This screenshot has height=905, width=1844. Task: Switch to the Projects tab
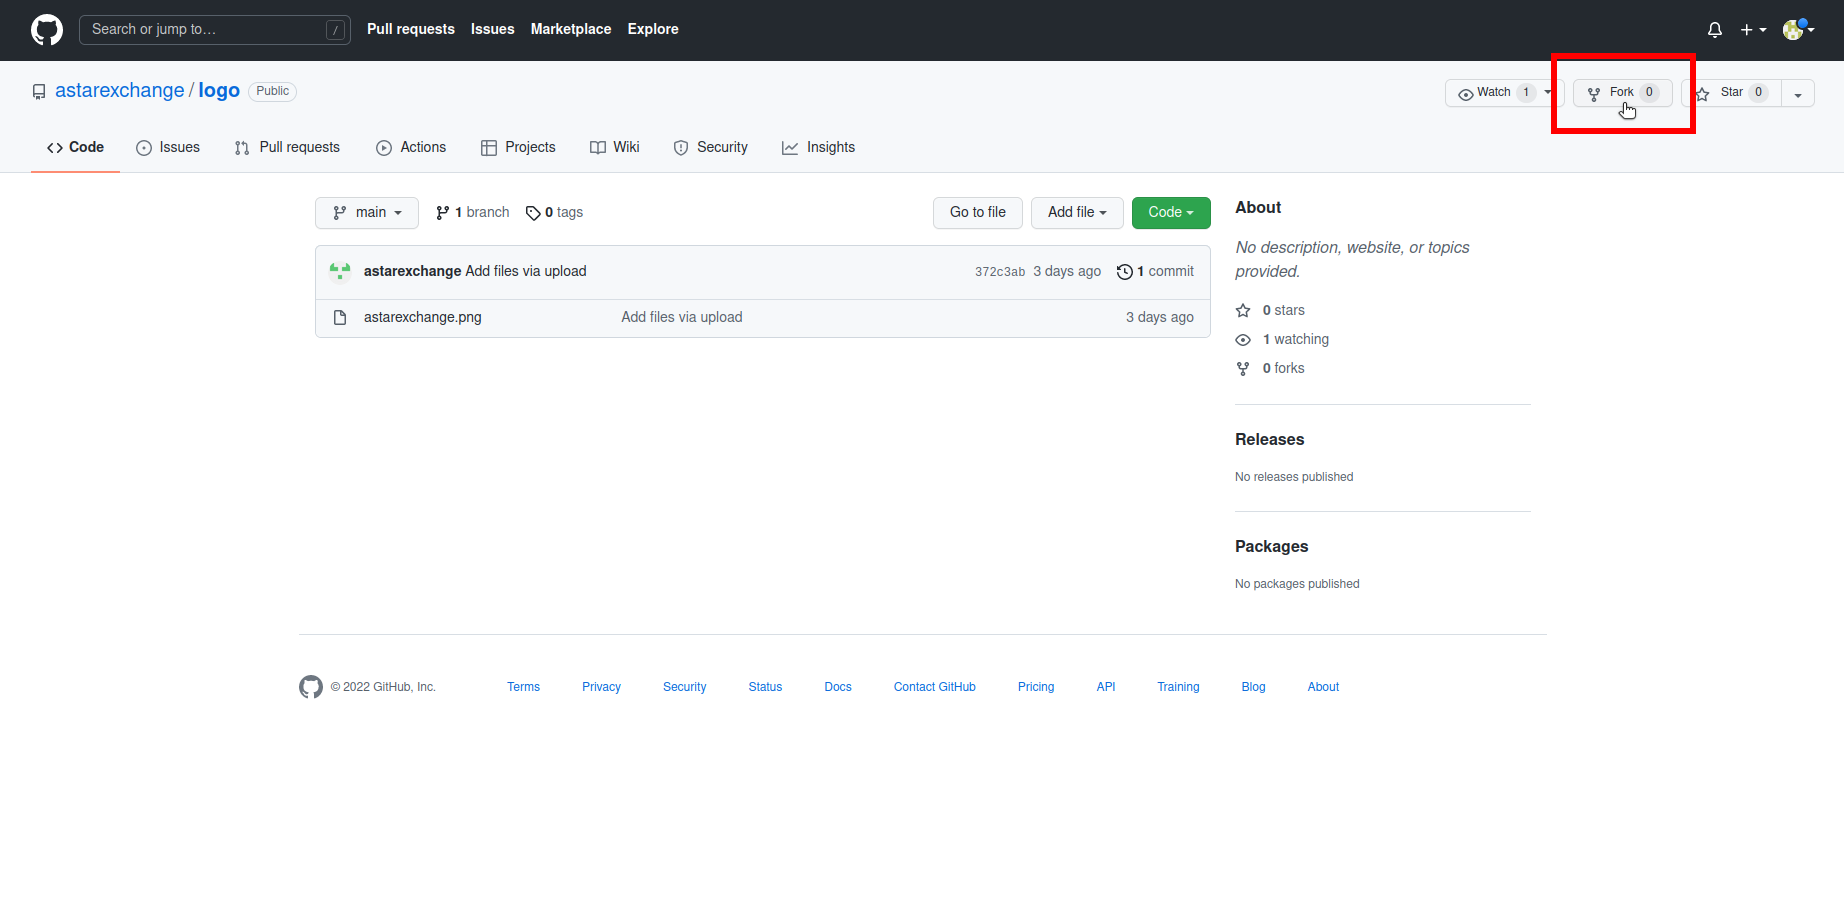pos(518,147)
